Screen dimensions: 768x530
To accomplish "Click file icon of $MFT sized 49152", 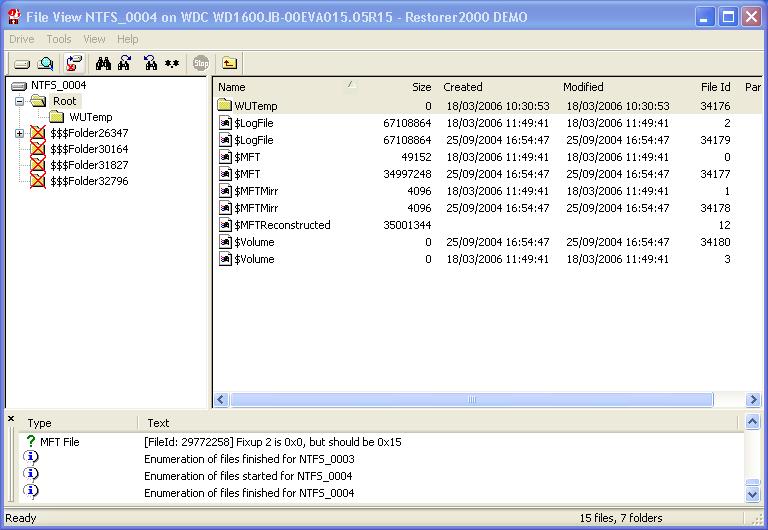I will [x=225, y=157].
